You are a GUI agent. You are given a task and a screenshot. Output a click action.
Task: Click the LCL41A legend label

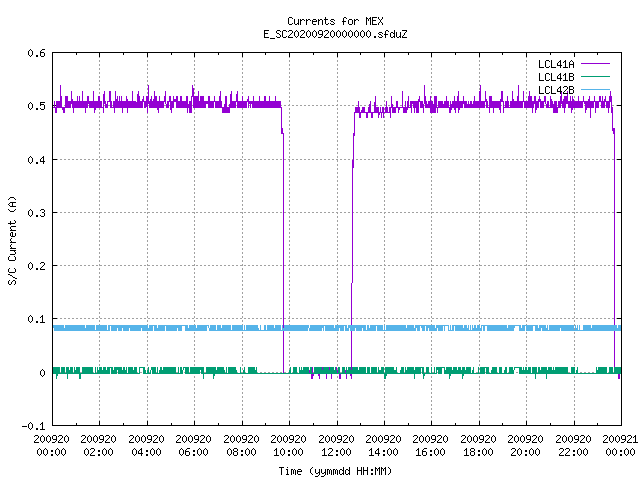coord(556,64)
